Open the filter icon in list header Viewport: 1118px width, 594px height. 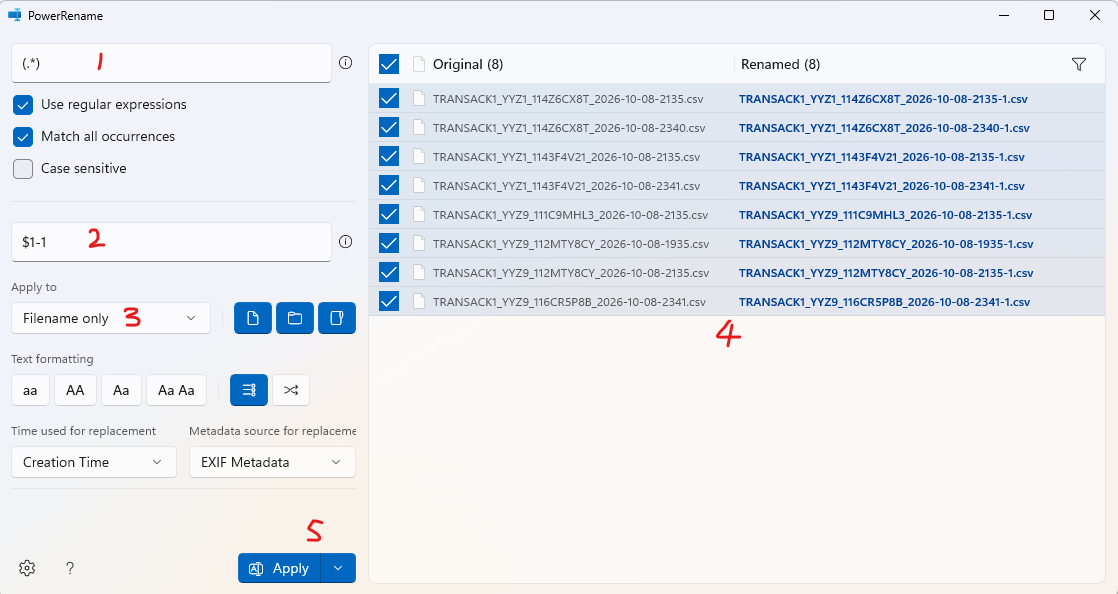1079,64
